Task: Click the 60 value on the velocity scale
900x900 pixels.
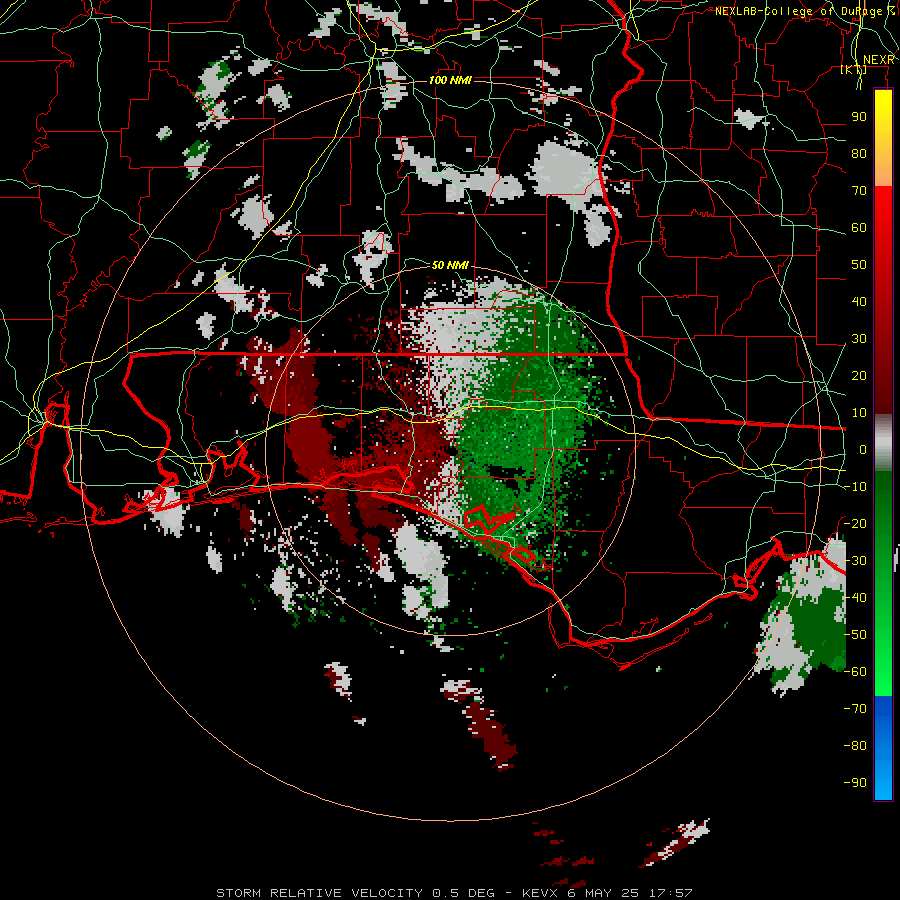Action: click(x=859, y=227)
